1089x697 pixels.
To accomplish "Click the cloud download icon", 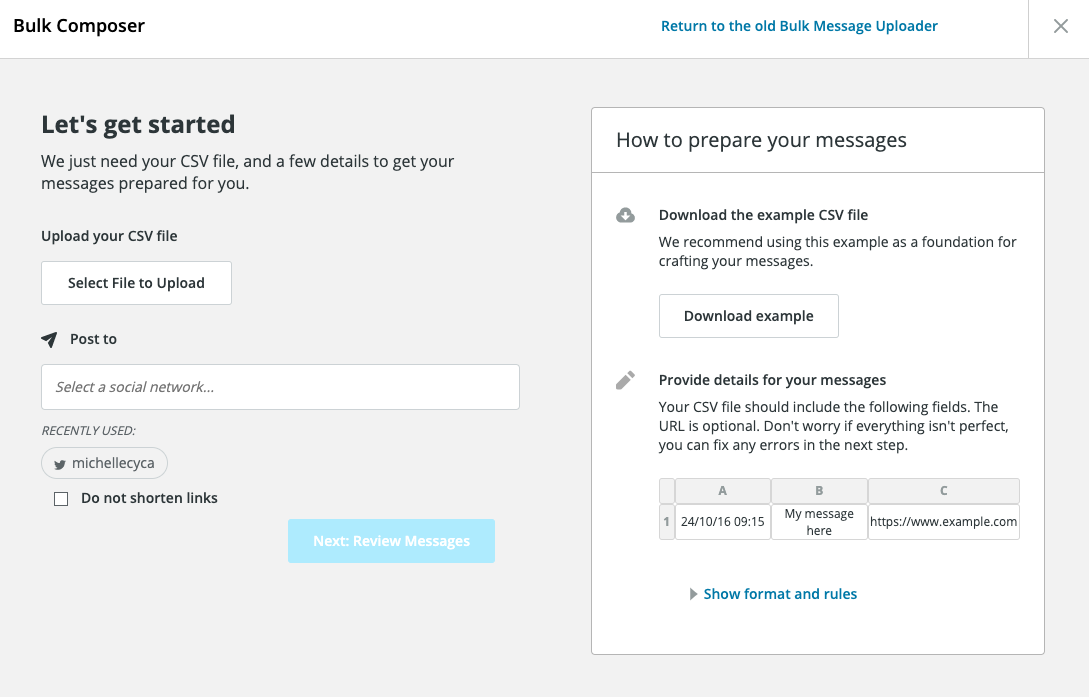I will 625,215.
